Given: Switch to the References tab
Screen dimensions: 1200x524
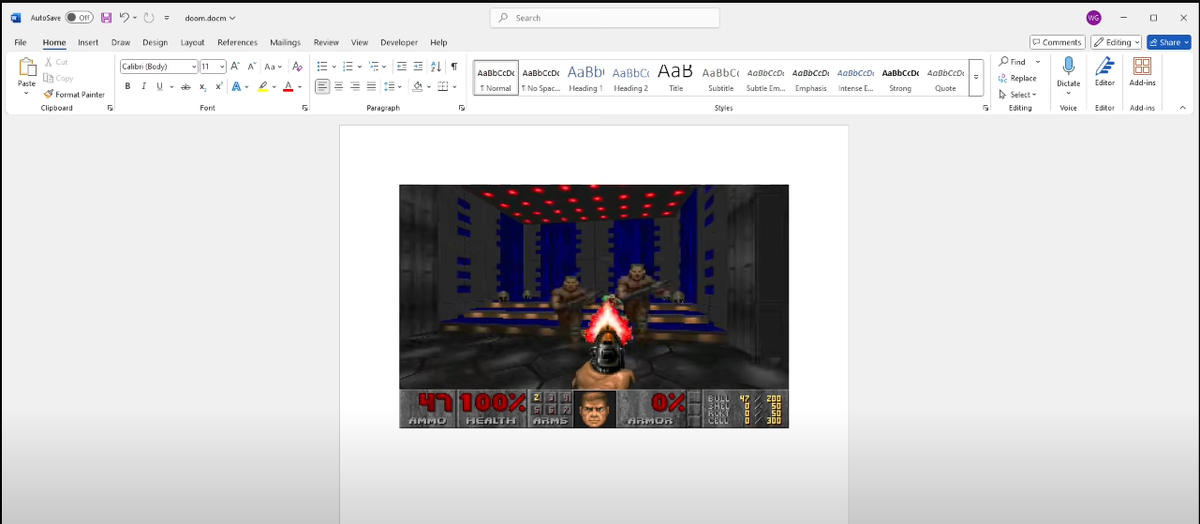Looking at the screenshot, I should pos(237,42).
